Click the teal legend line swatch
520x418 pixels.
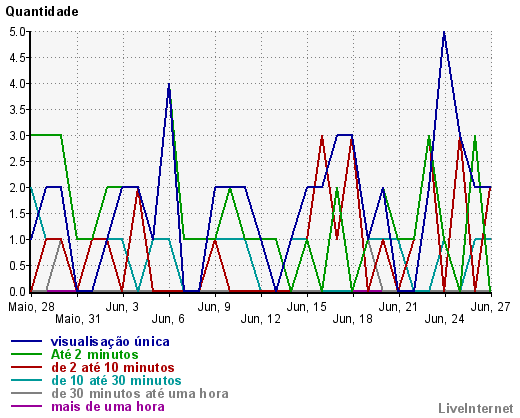[26, 380]
